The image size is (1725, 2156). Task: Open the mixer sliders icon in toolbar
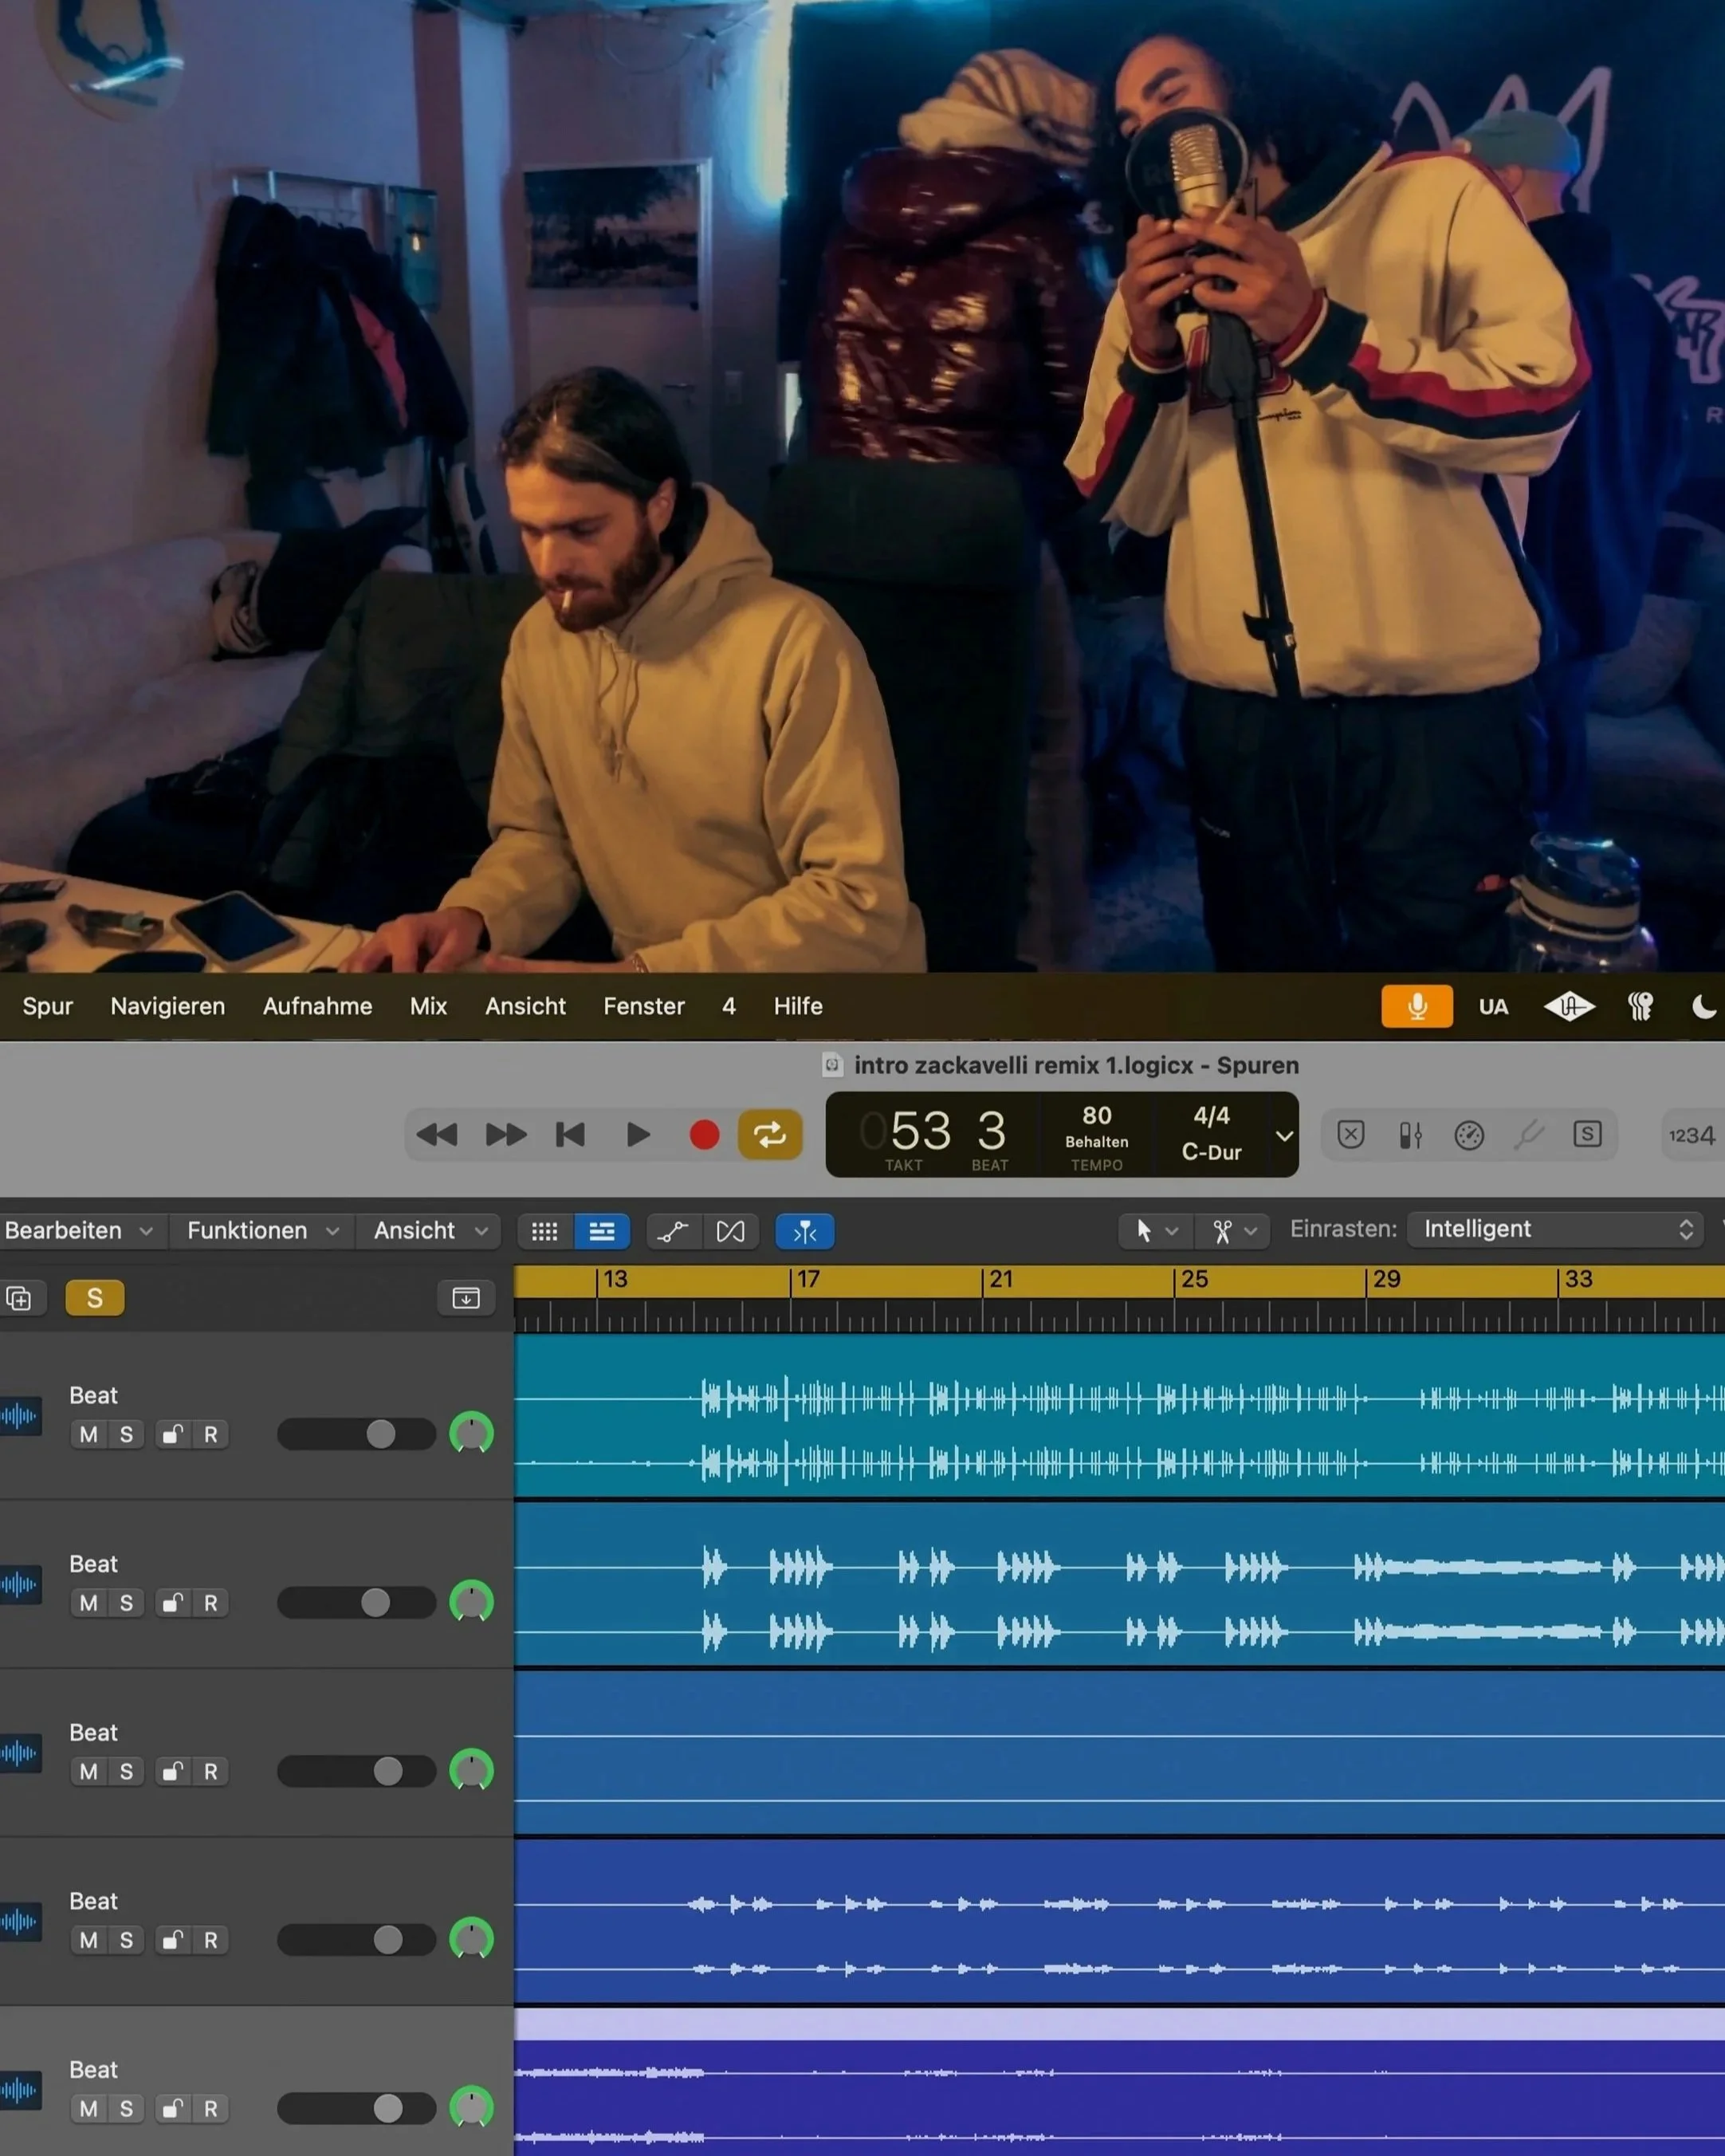[x=1410, y=1135]
